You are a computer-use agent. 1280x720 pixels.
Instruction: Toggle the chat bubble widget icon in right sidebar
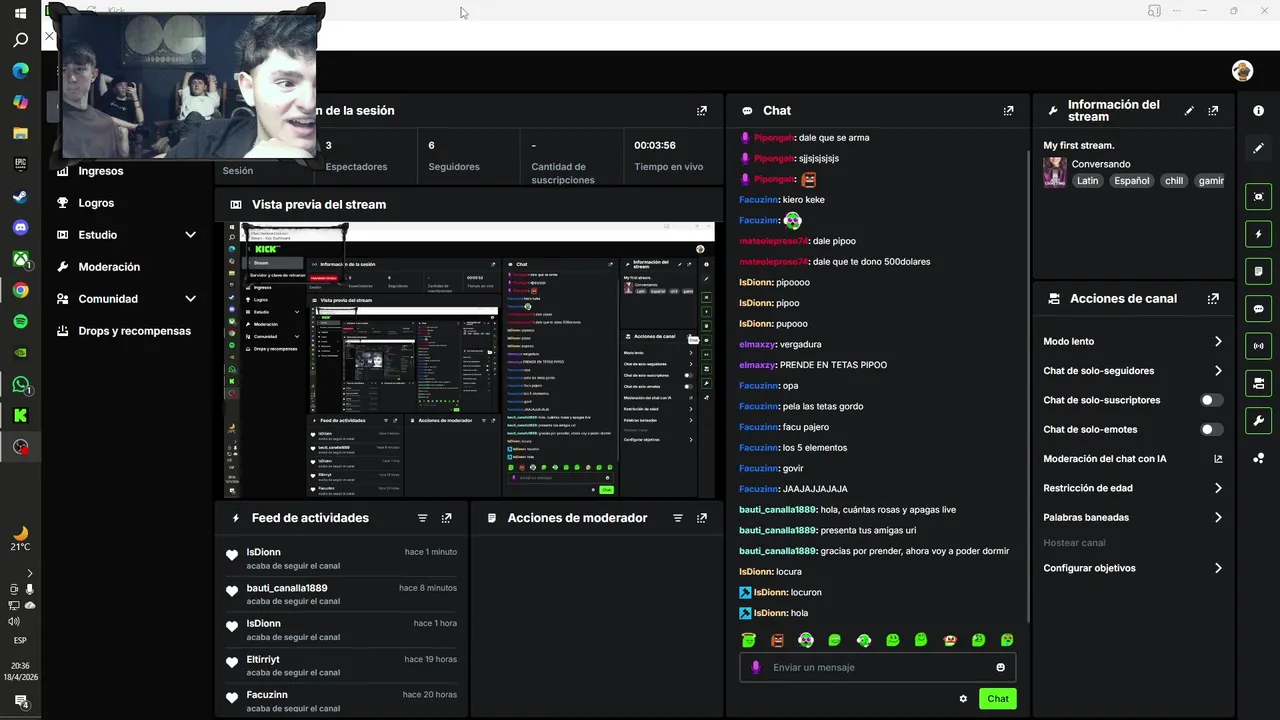tap(1258, 309)
